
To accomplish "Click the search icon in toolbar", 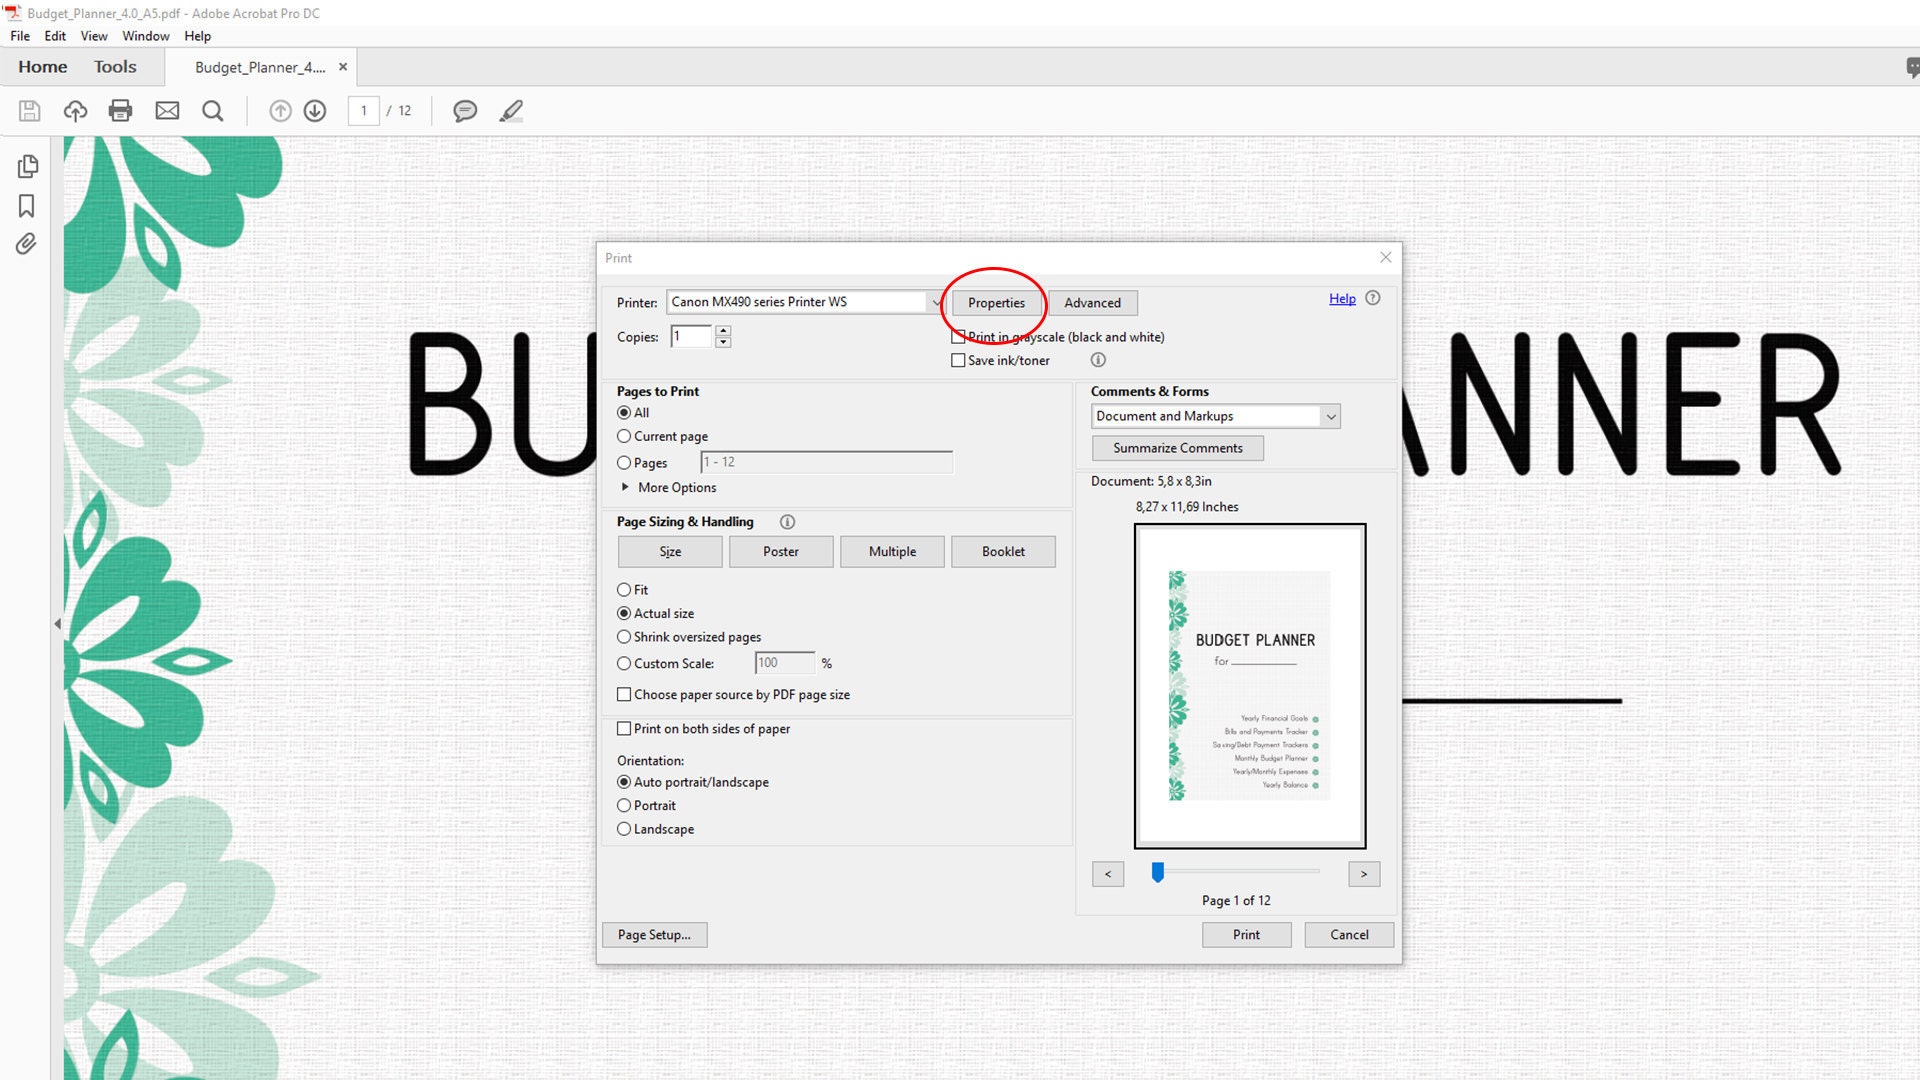I will click(214, 111).
